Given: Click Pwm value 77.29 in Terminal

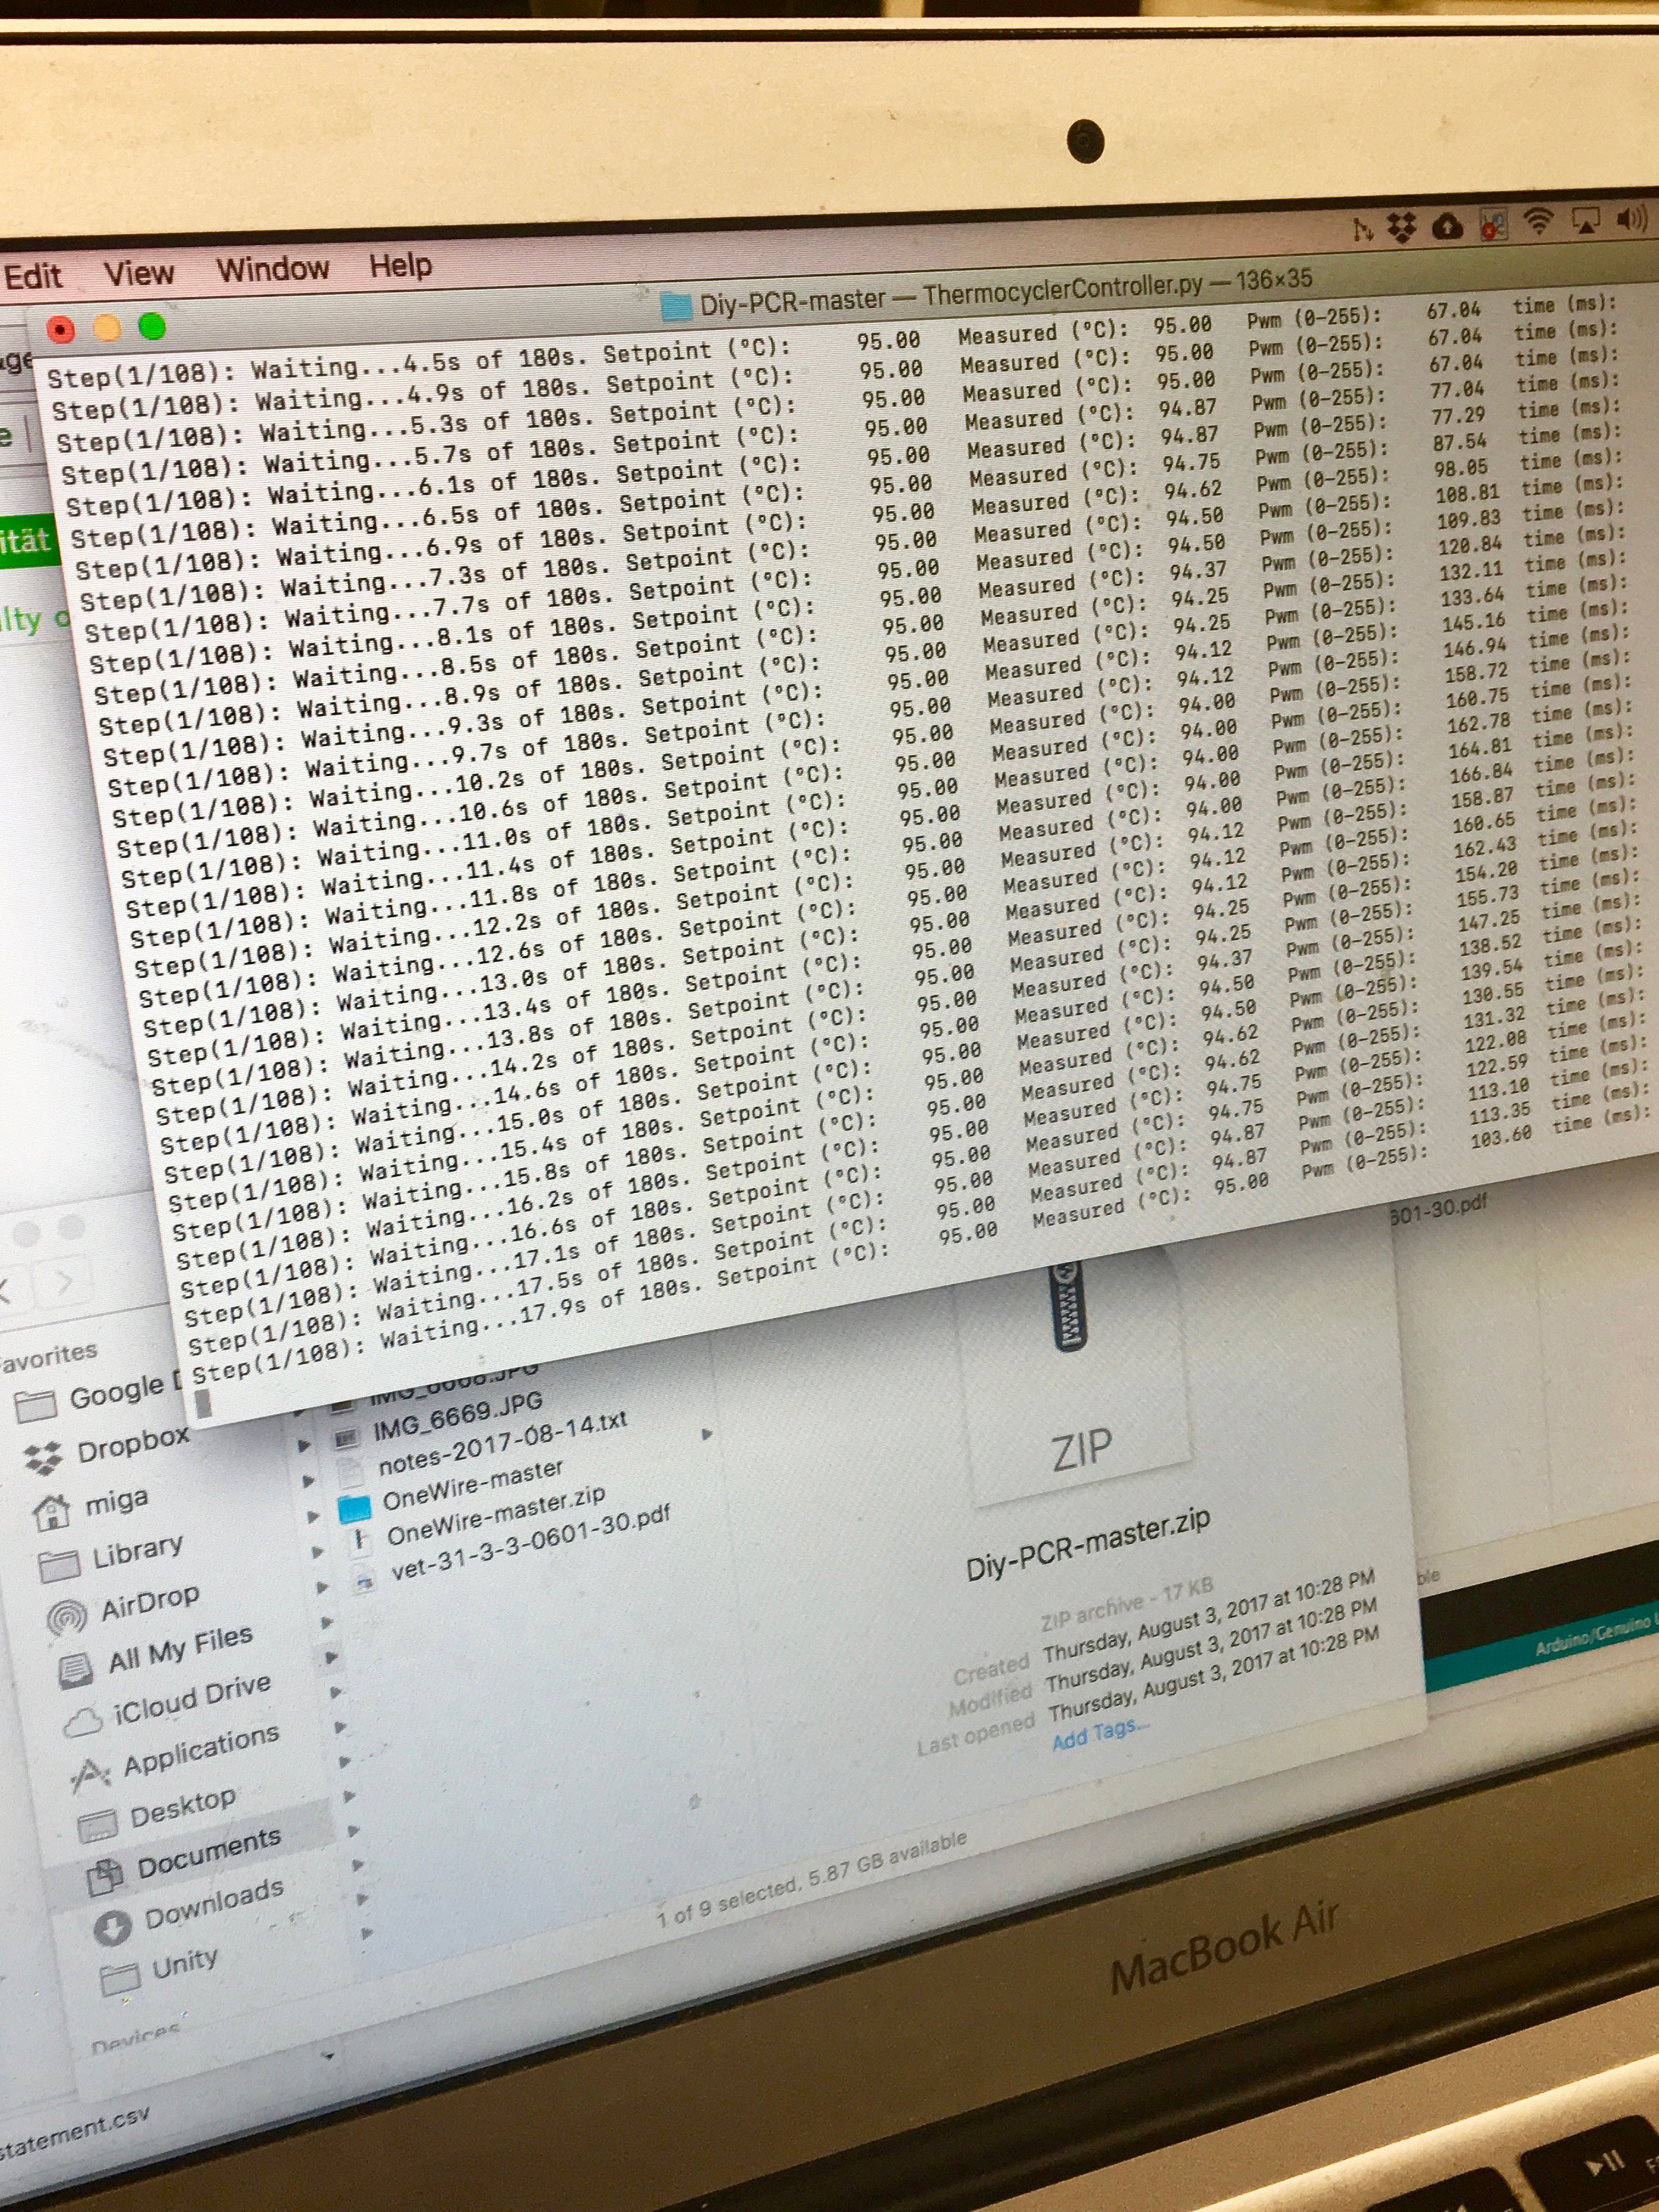Looking at the screenshot, I should (x=1458, y=414).
